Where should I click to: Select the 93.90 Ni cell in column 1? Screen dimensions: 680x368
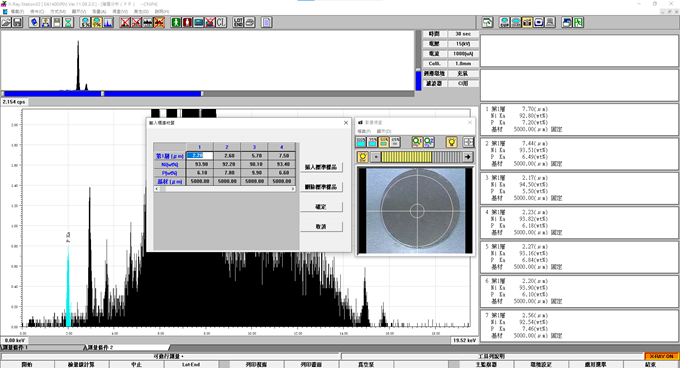tap(200, 164)
